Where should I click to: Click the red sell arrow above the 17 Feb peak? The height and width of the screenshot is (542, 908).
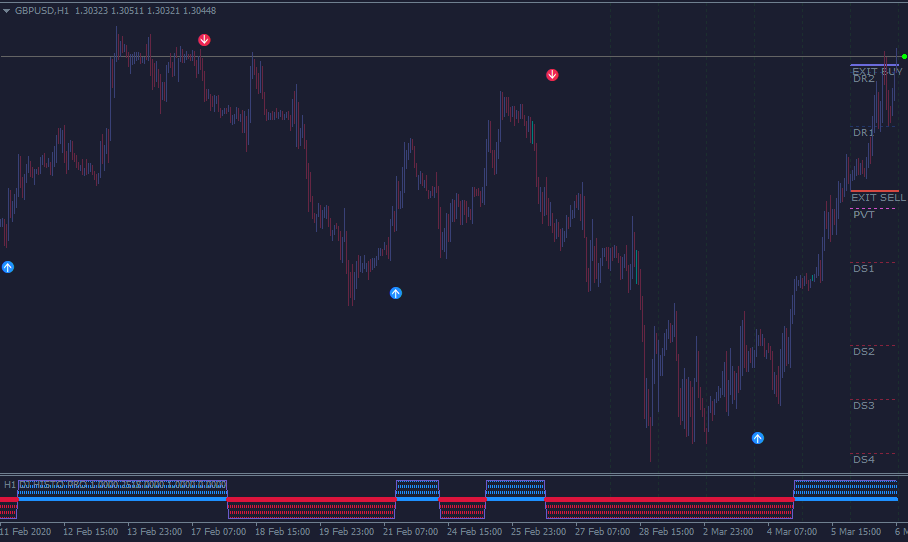pos(204,40)
